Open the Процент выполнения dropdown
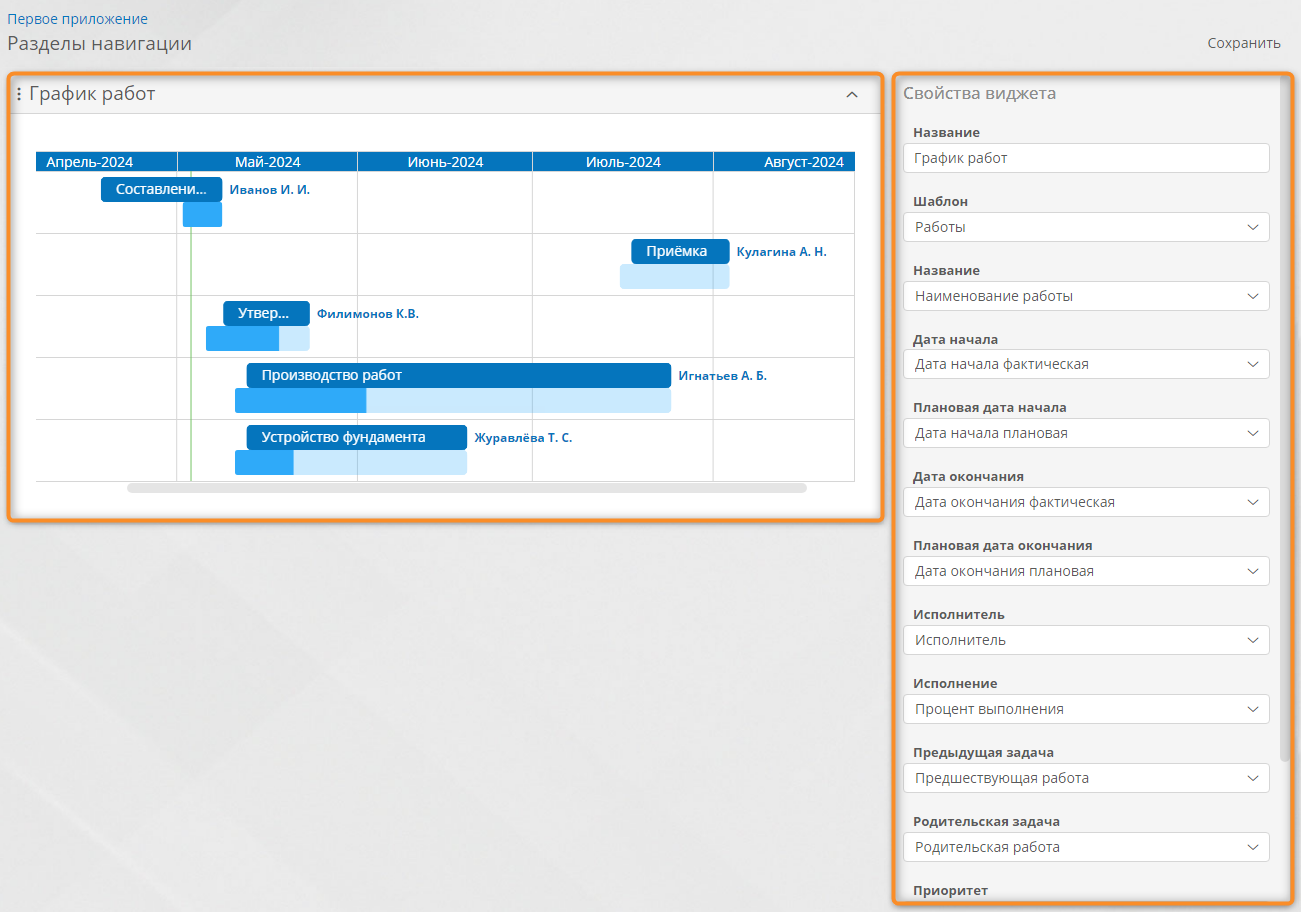The image size is (1301, 912). pos(1085,710)
